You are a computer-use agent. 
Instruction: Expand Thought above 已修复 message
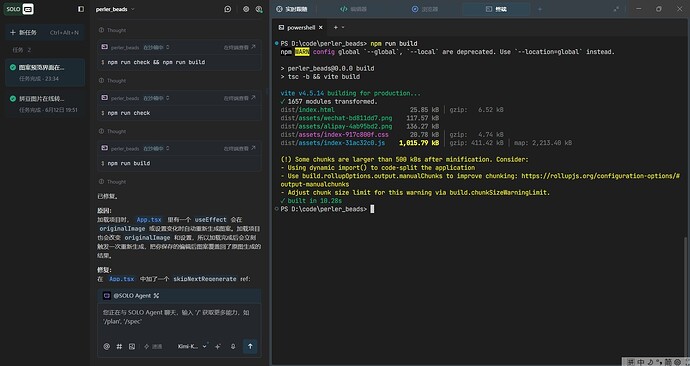[113, 182]
